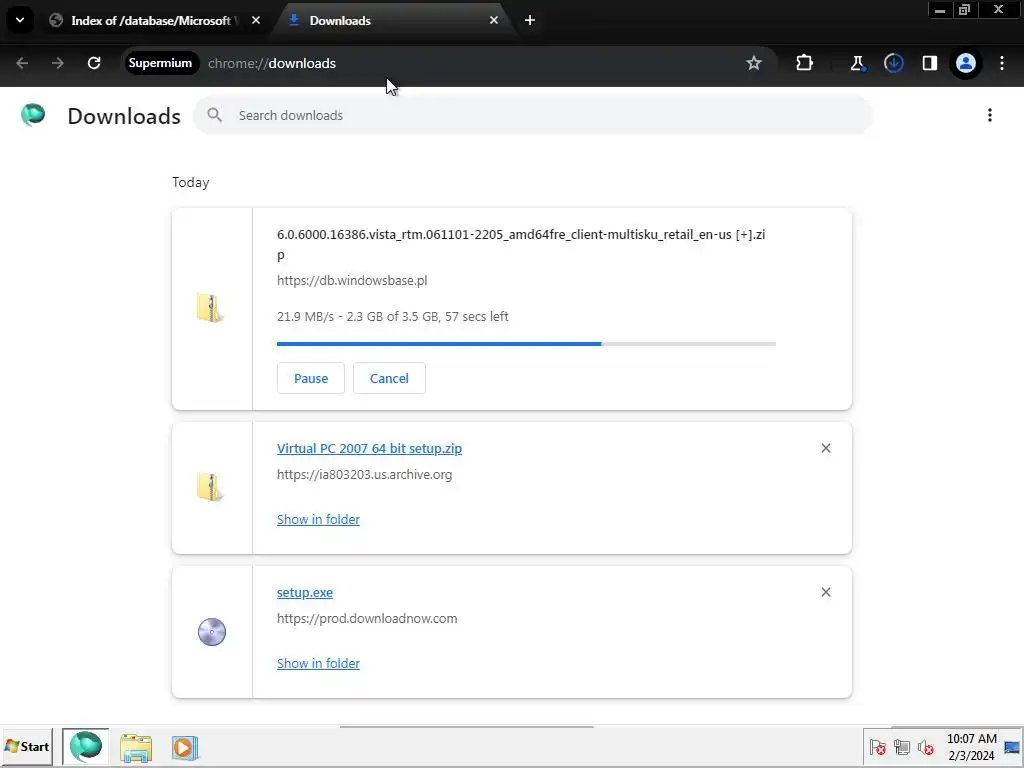Screen dimensions: 1024x768
Task: Click the Vista zip download file icon
Action: tap(210, 308)
